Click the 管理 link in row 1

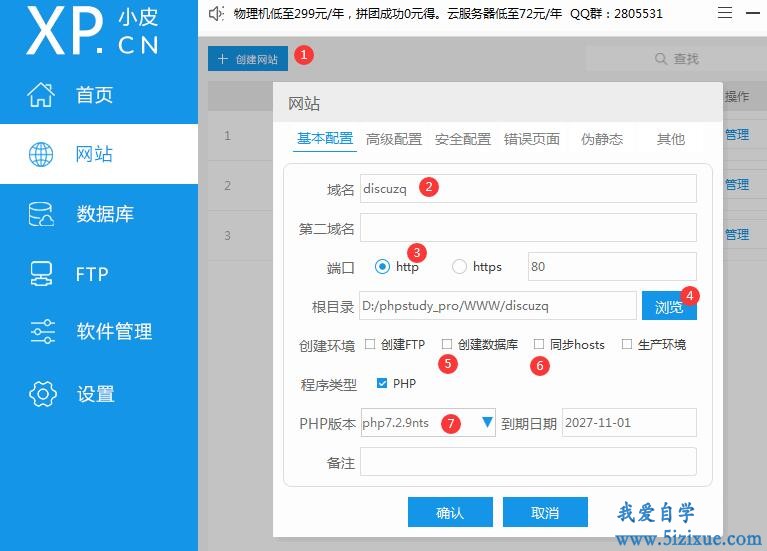(737, 135)
